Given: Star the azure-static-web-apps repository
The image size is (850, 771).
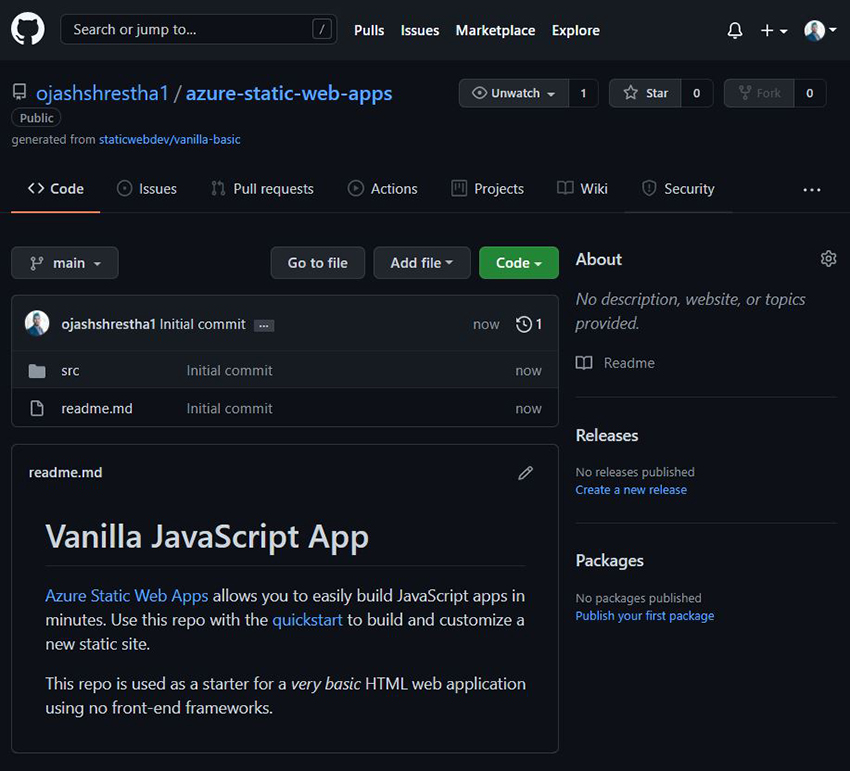Looking at the screenshot, I should 644,92.
